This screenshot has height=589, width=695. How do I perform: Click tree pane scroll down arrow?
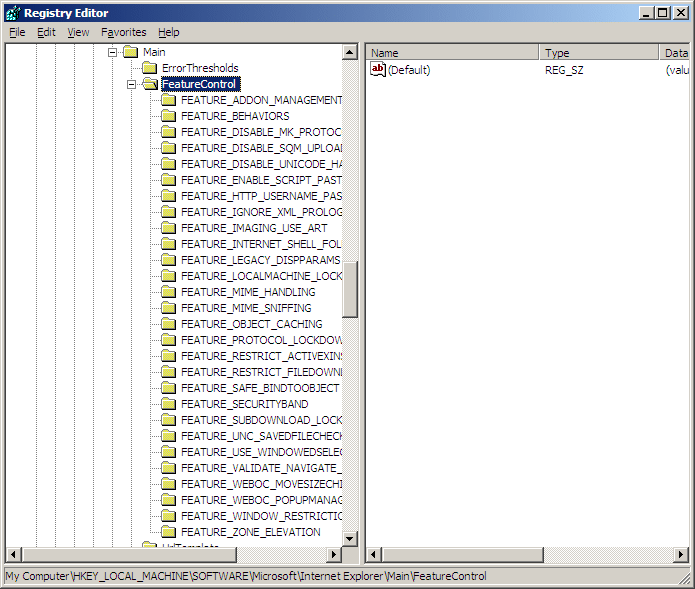click(350, 538)
